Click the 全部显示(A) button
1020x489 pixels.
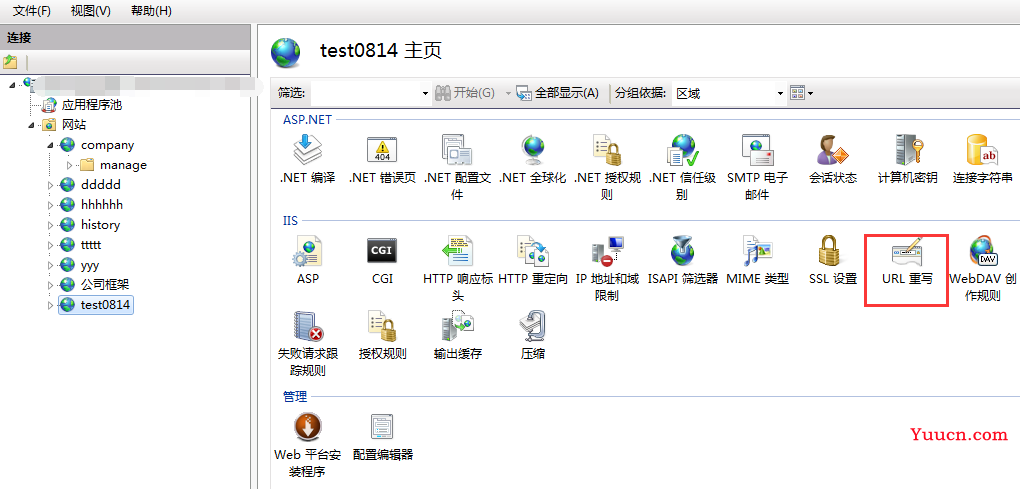(557, 93)
